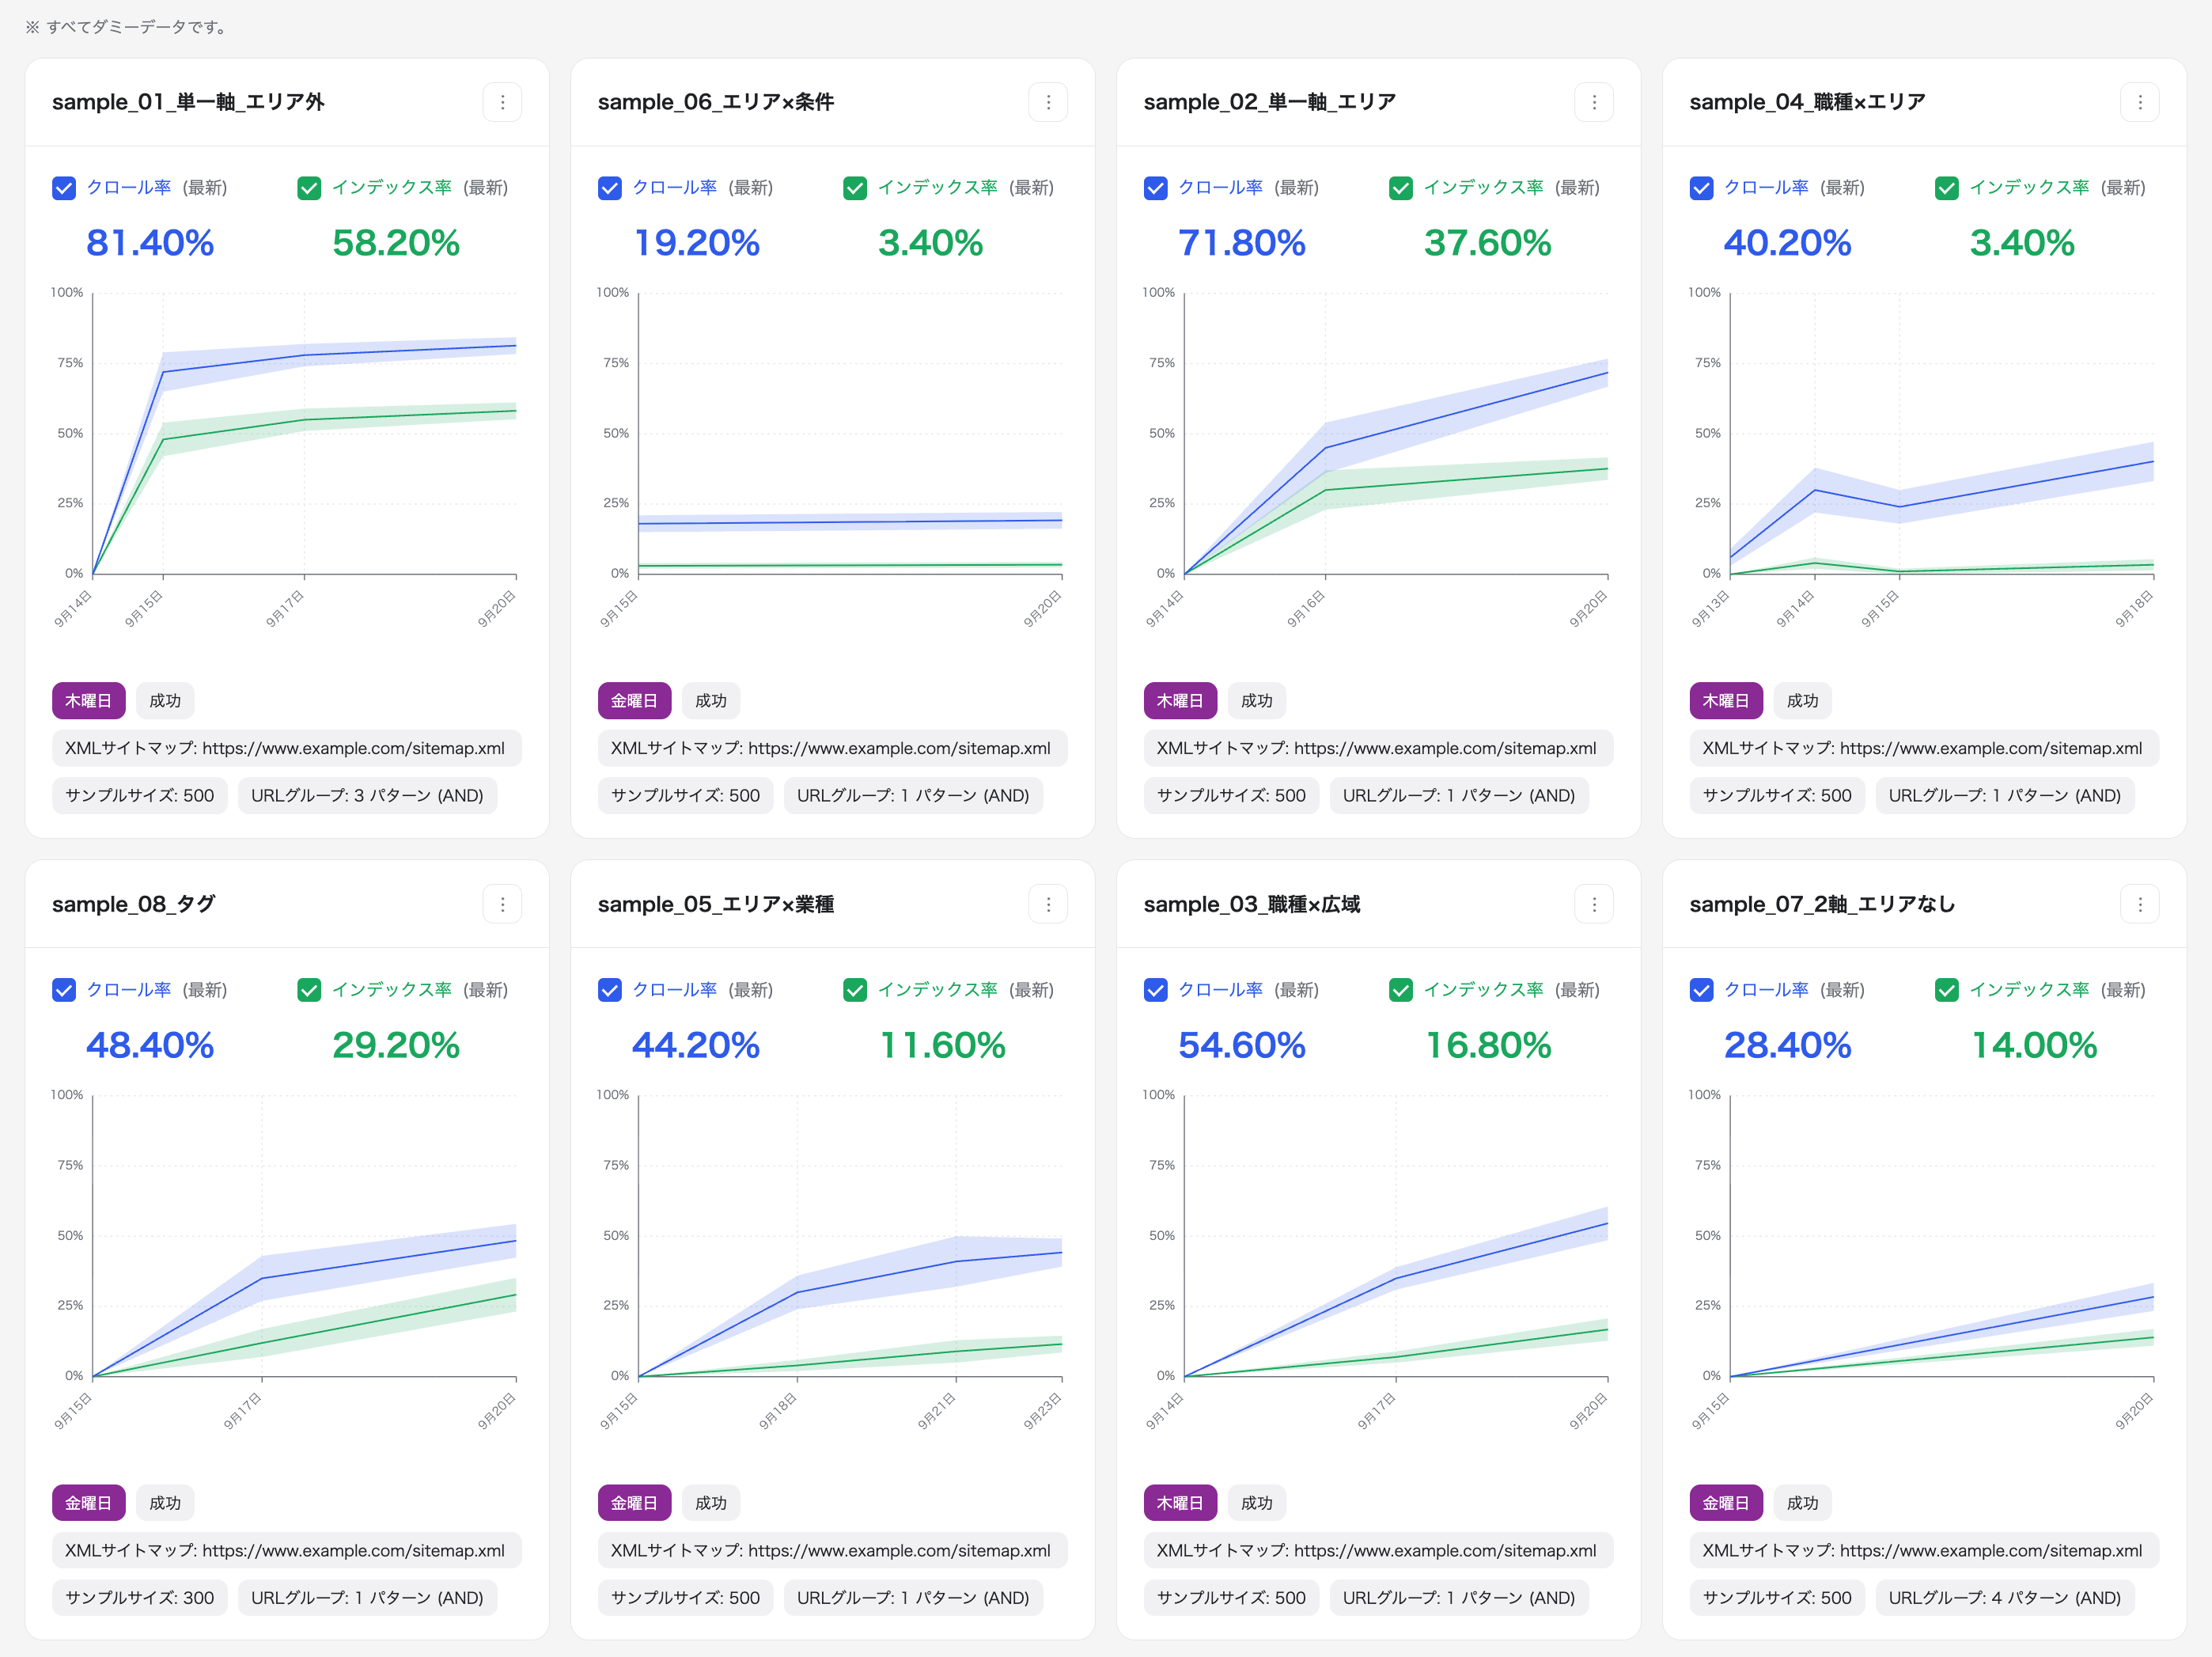Viewport: 2212px width, 1657px height.
Task: Click the 44.20% crawl rate value
Action: (696, 1045)
